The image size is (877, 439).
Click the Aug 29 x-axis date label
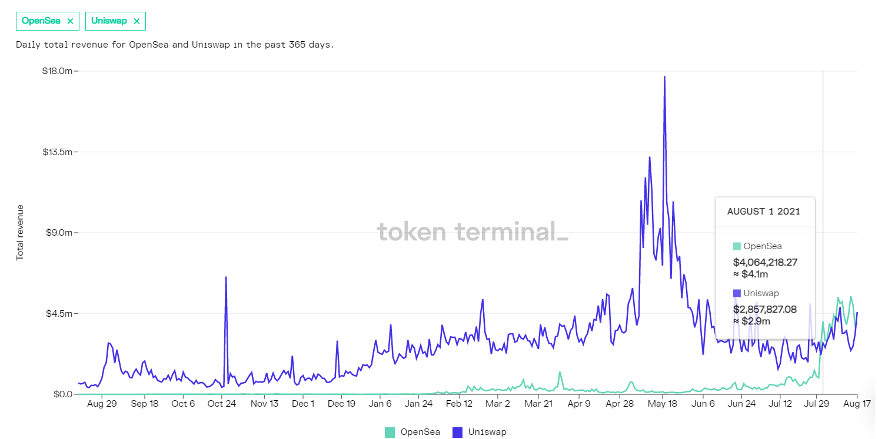coord(102,404)
